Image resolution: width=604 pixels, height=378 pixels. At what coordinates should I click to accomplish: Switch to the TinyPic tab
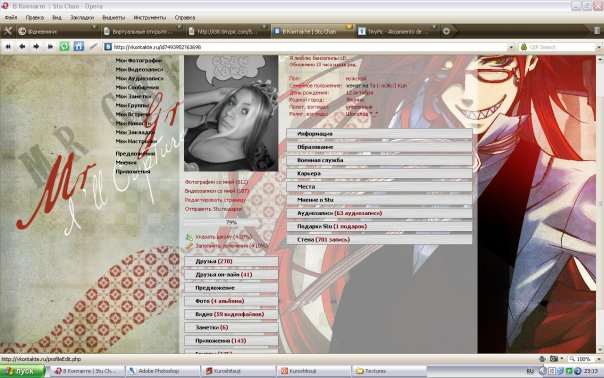(397, 32)
